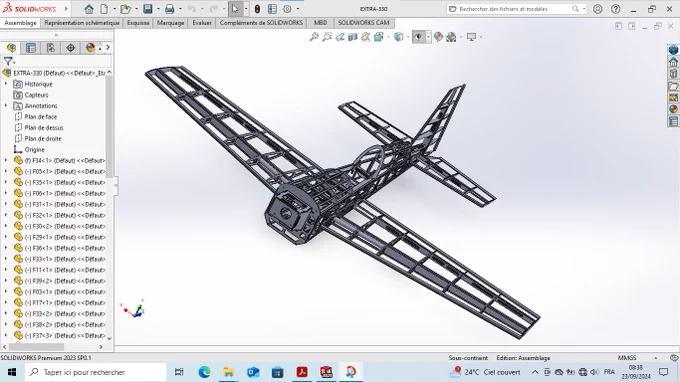
Task: Print the document from the toolbar
Action: pos(170,9)
